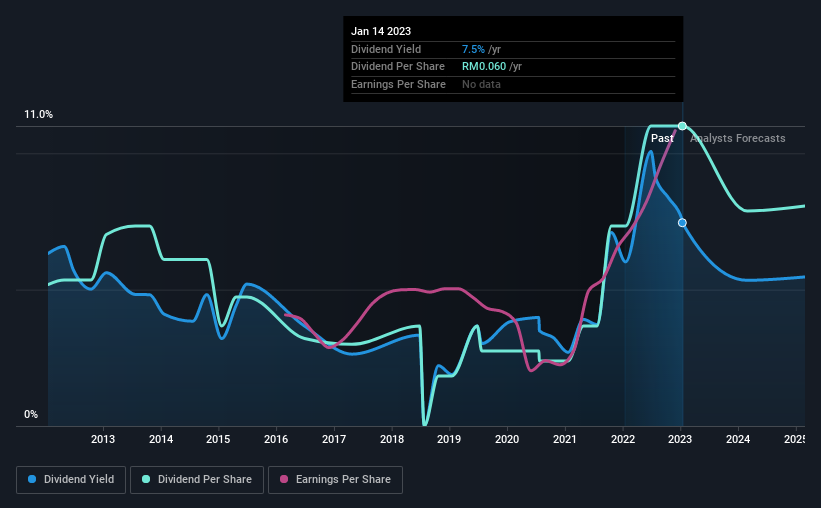Viewport: 821px width, 508px height.
Task: Click the tooltip Dividend Yield row label
Action: [386, 49]
